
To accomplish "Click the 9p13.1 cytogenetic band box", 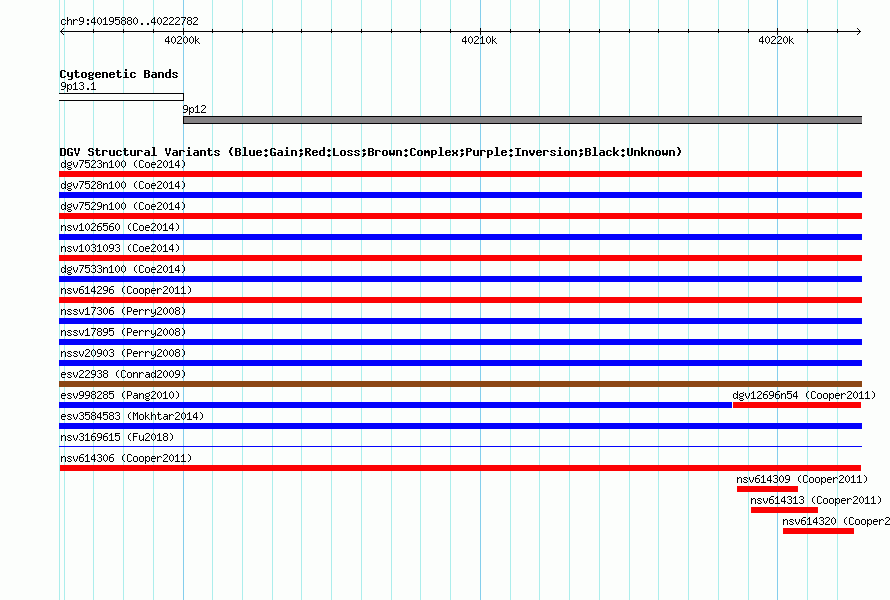I will 121,97.
